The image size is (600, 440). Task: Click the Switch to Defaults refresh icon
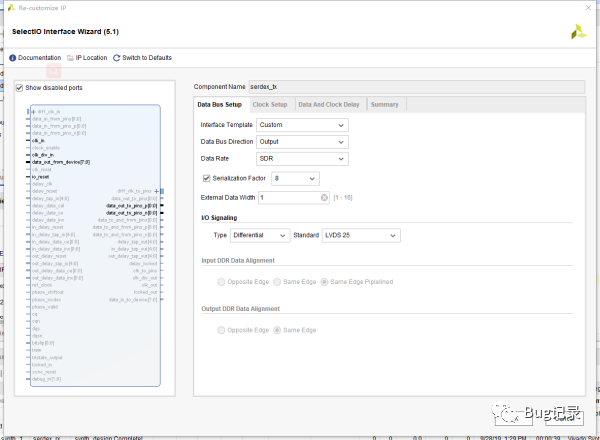[117, 58]
